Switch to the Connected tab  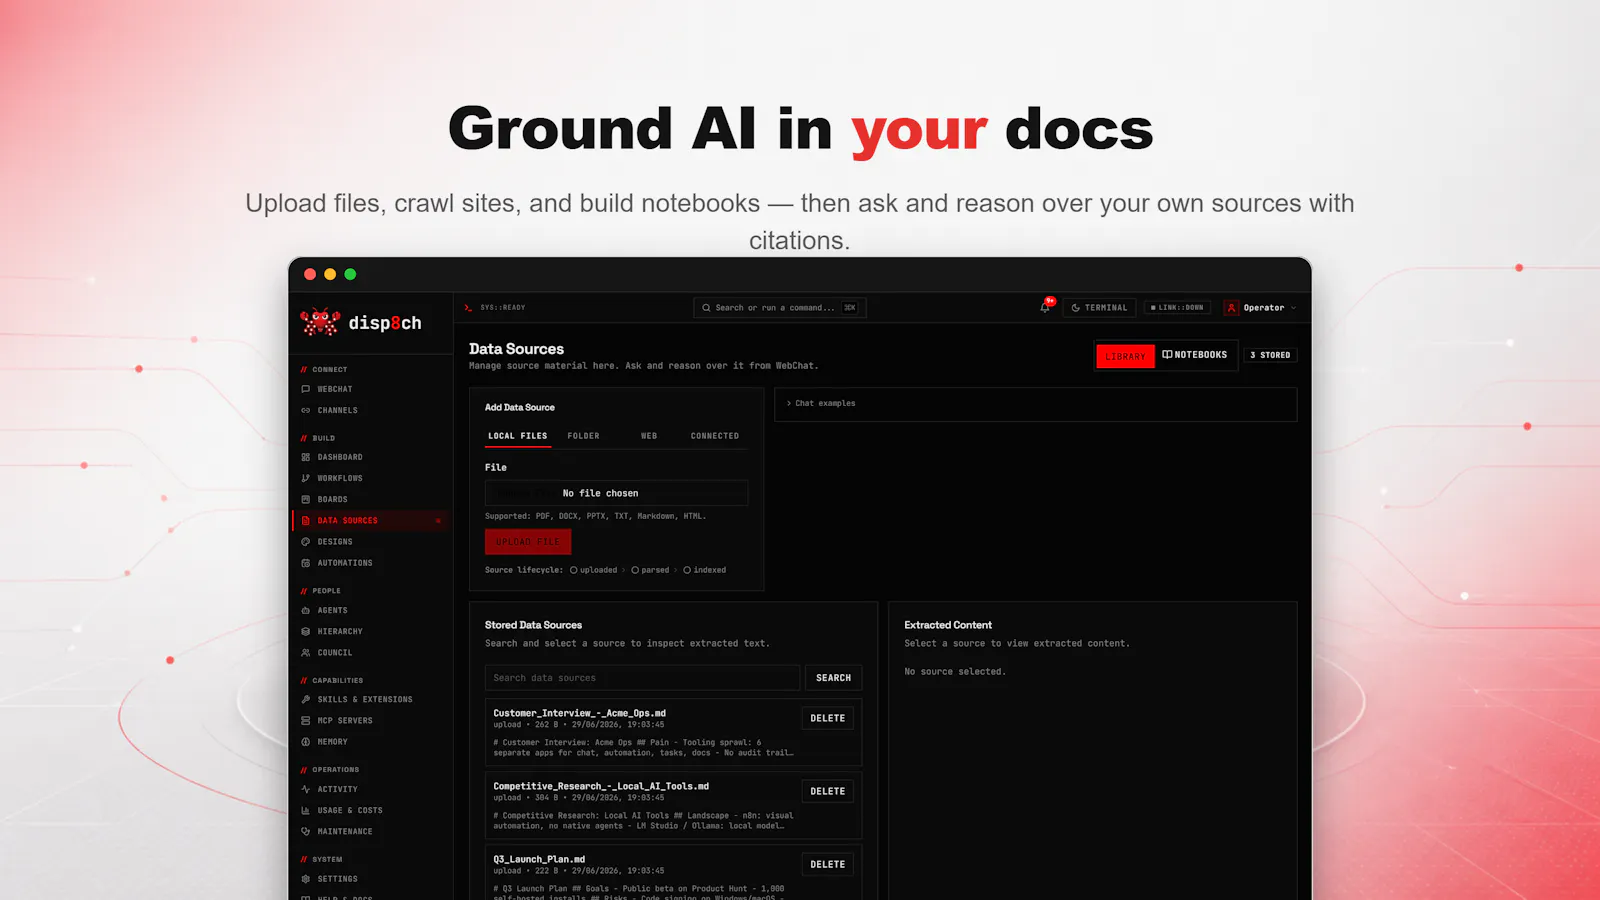point(715,436)
